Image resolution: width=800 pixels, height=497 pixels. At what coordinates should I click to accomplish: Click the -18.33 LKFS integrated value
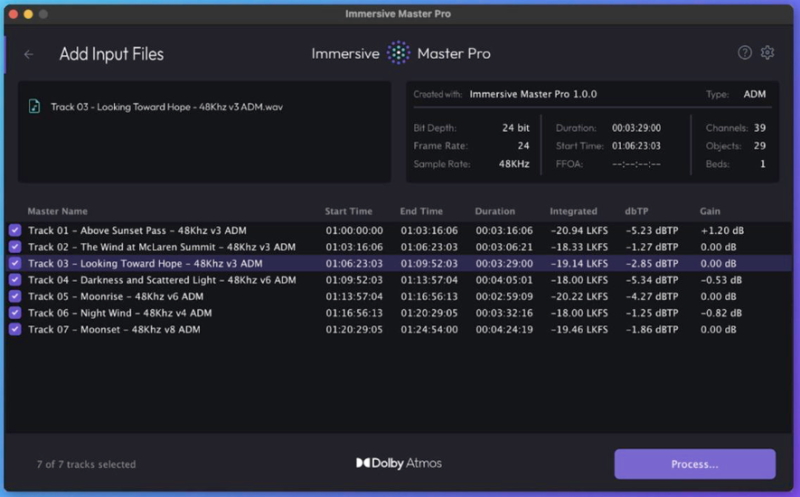tap(579, 247)
